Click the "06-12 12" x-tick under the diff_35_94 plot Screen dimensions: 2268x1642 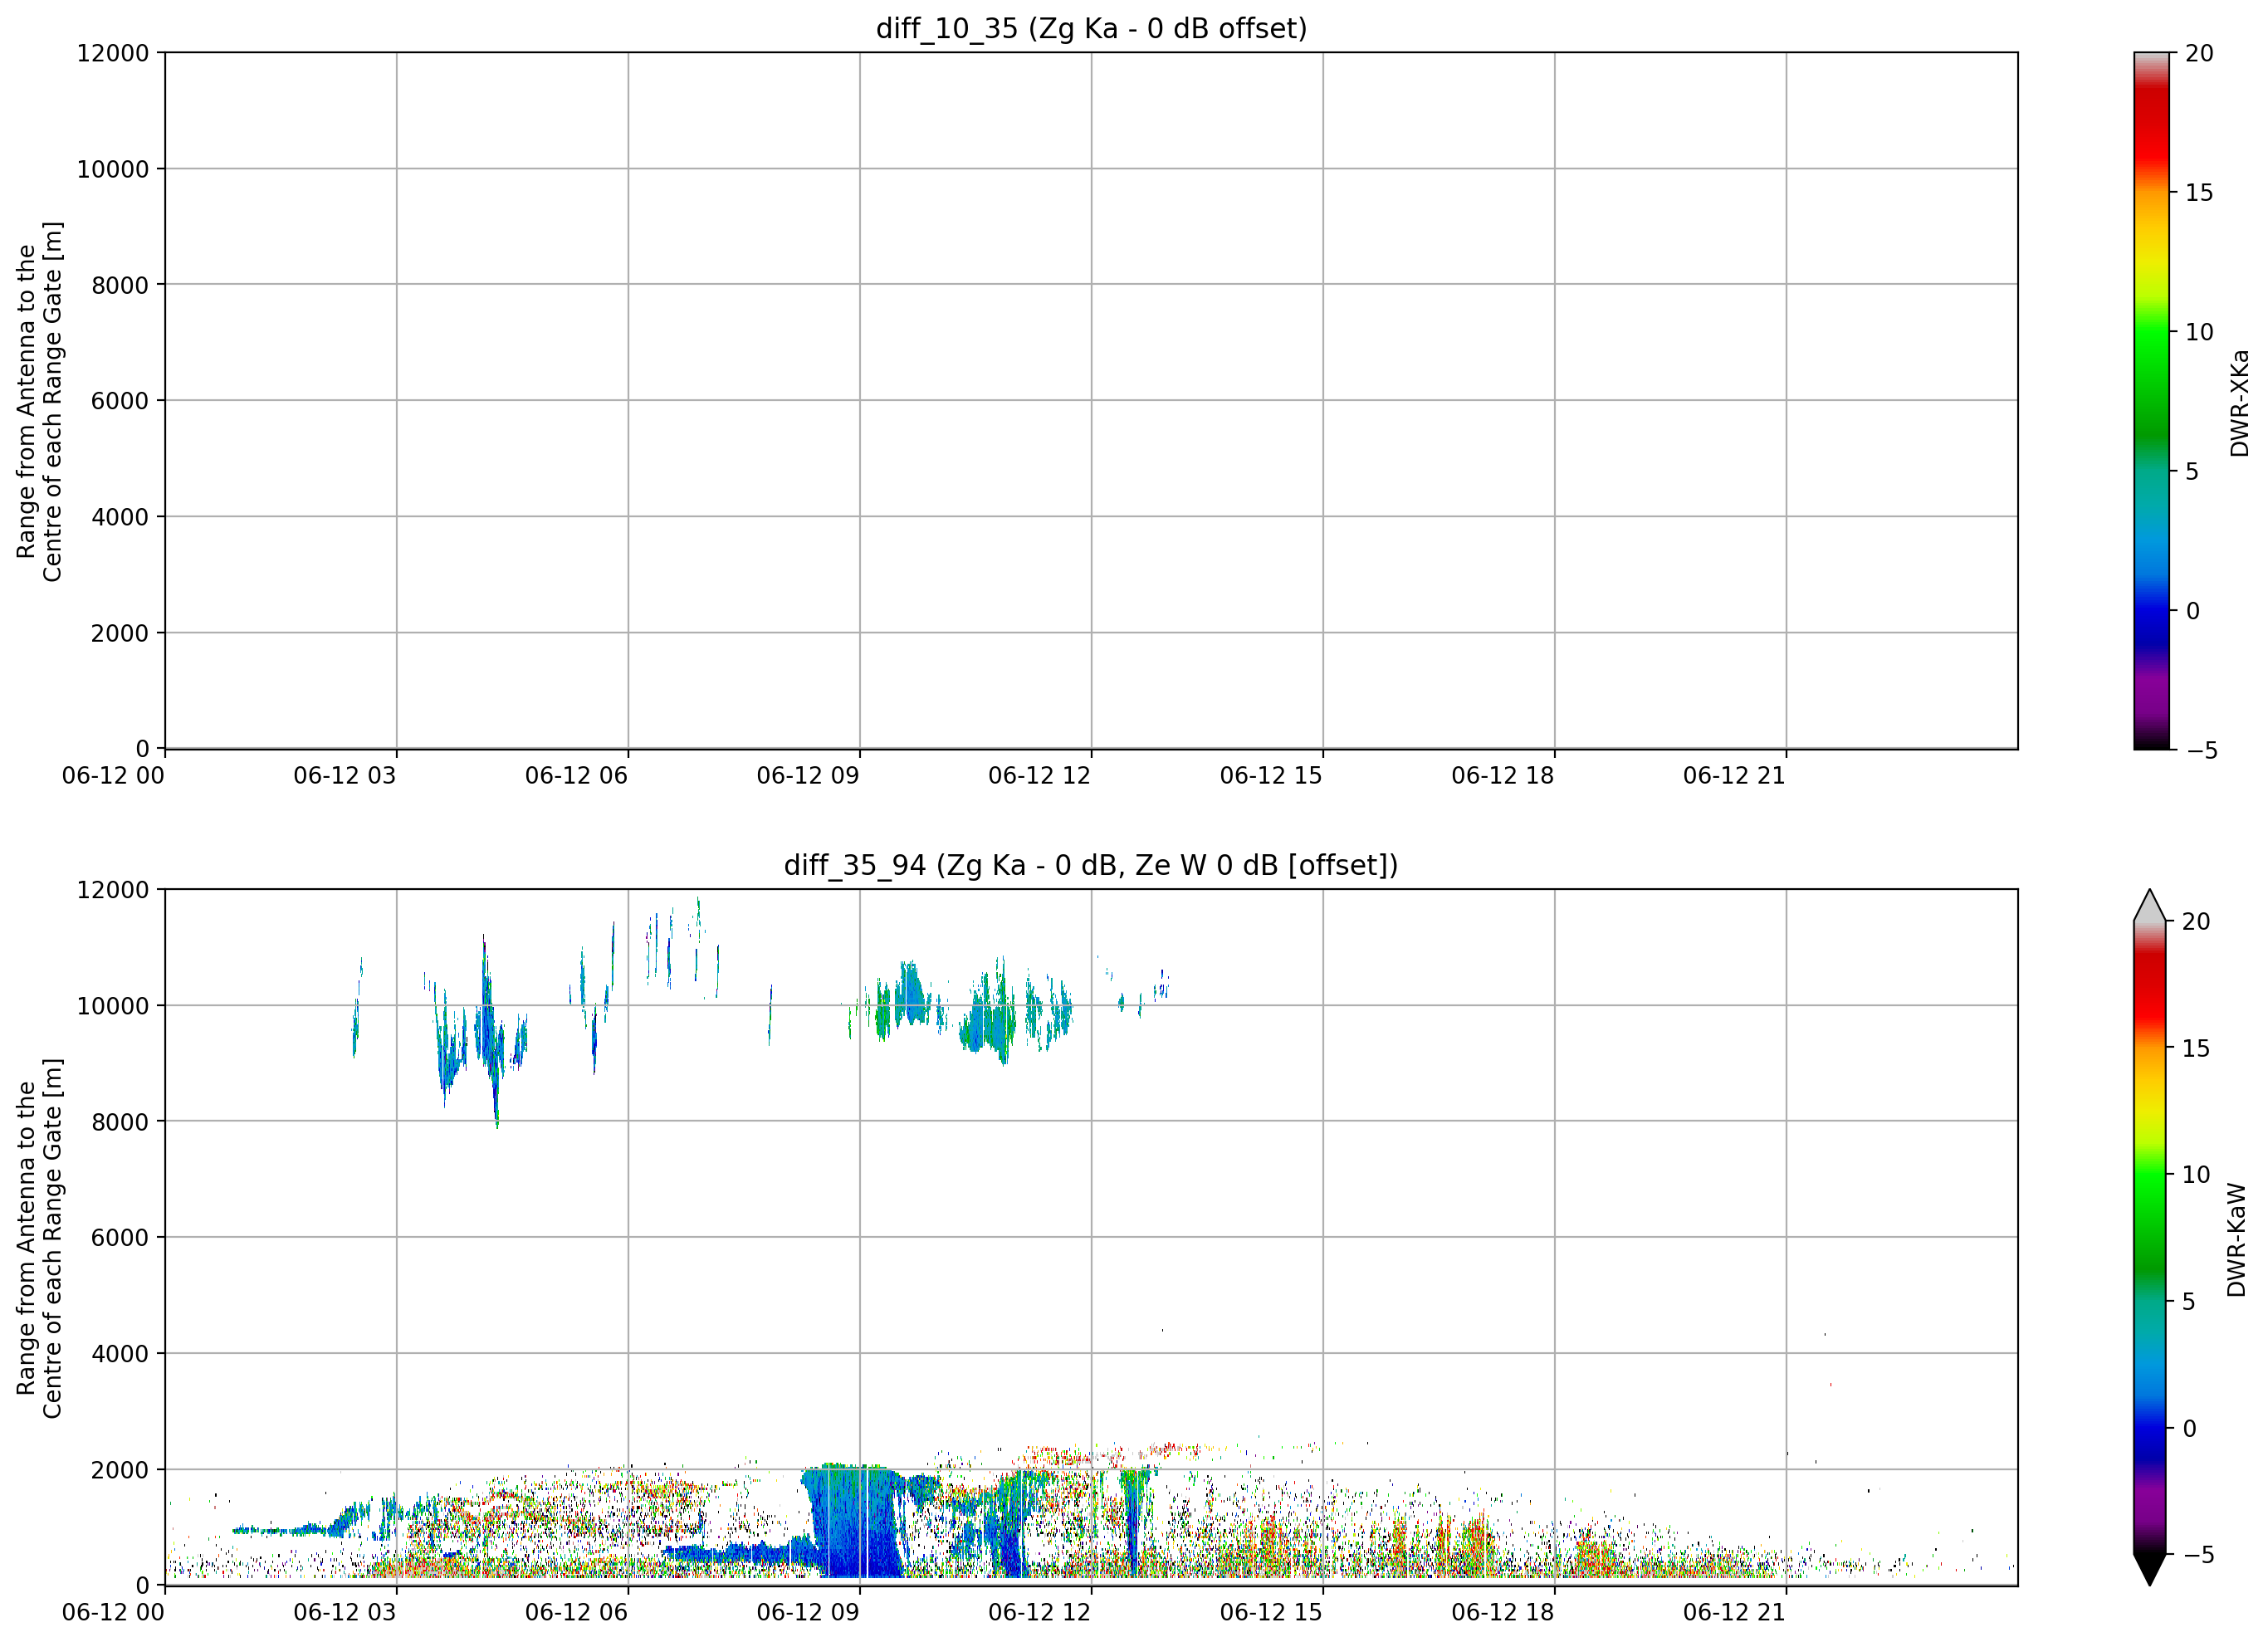pos(1039,1612)
